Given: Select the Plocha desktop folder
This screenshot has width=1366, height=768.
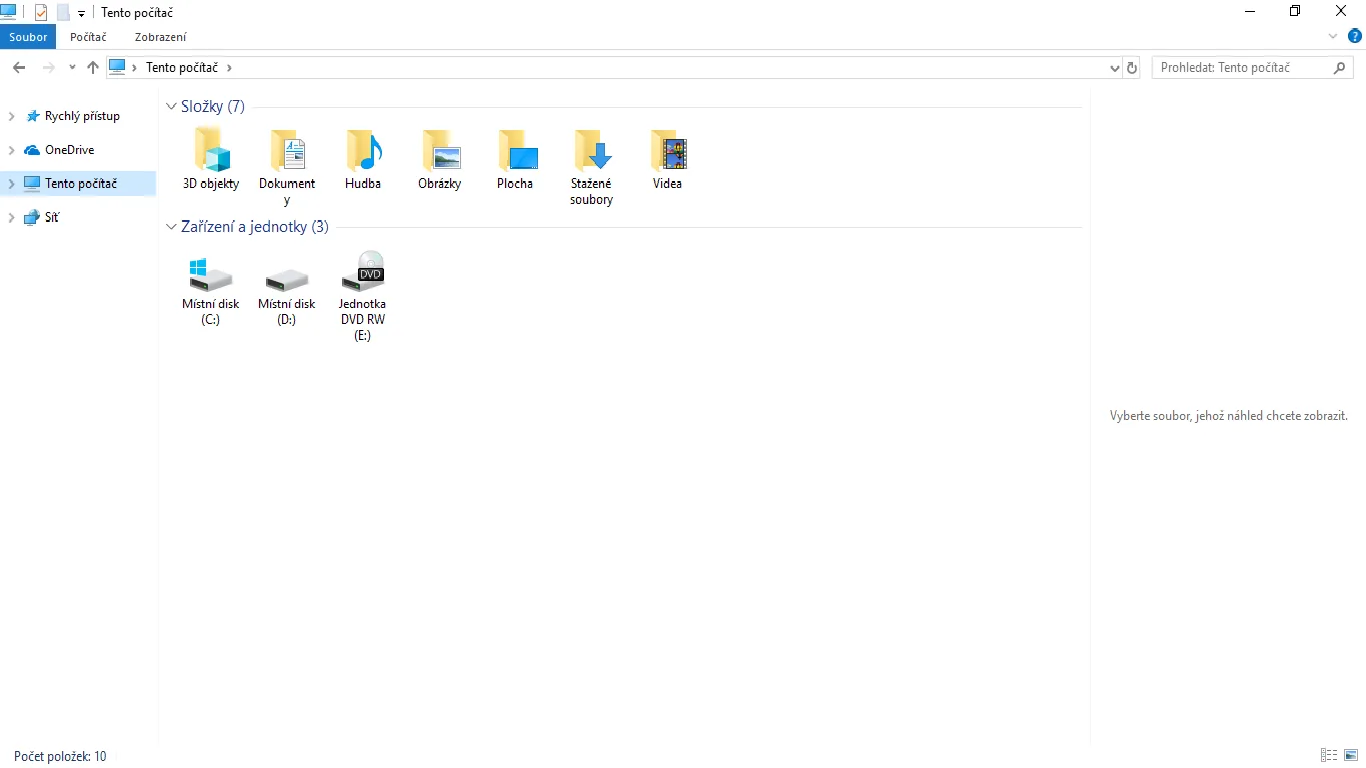Looking at the screenshot, I should pyautogui.click(x=515, y=159).
